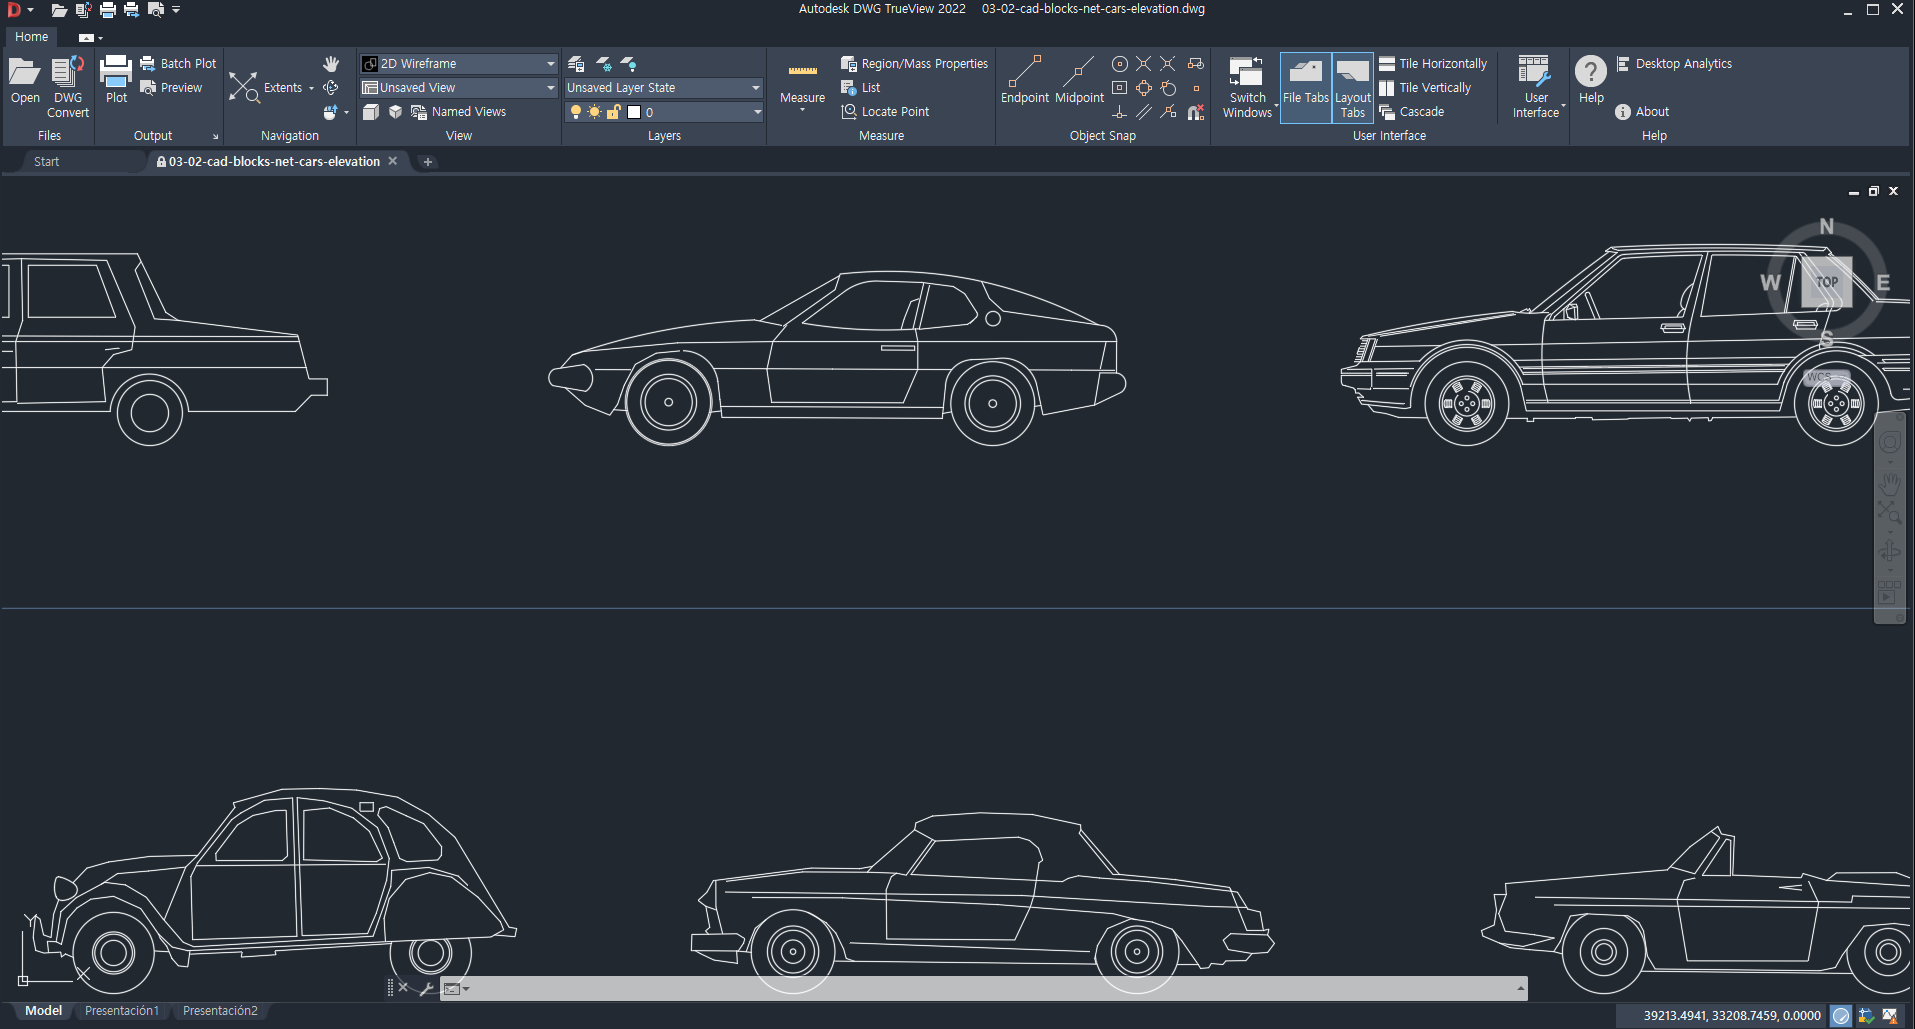This screenshot has width=1915, height=1029.
Task: Click the layer off lightbulb tool icon
Action: (629, 63)
